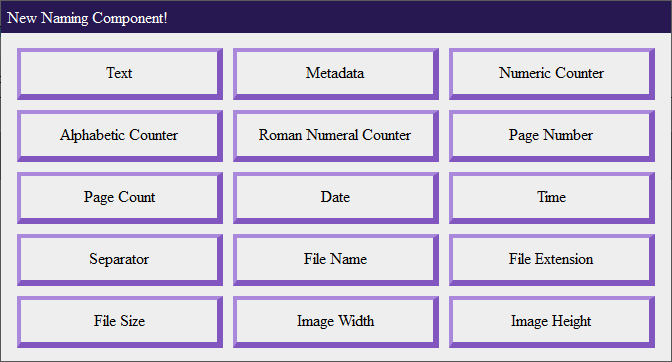The image size is (672, 362).
Task: Click the New Naming Component title bar
Action: click(336, 17)
